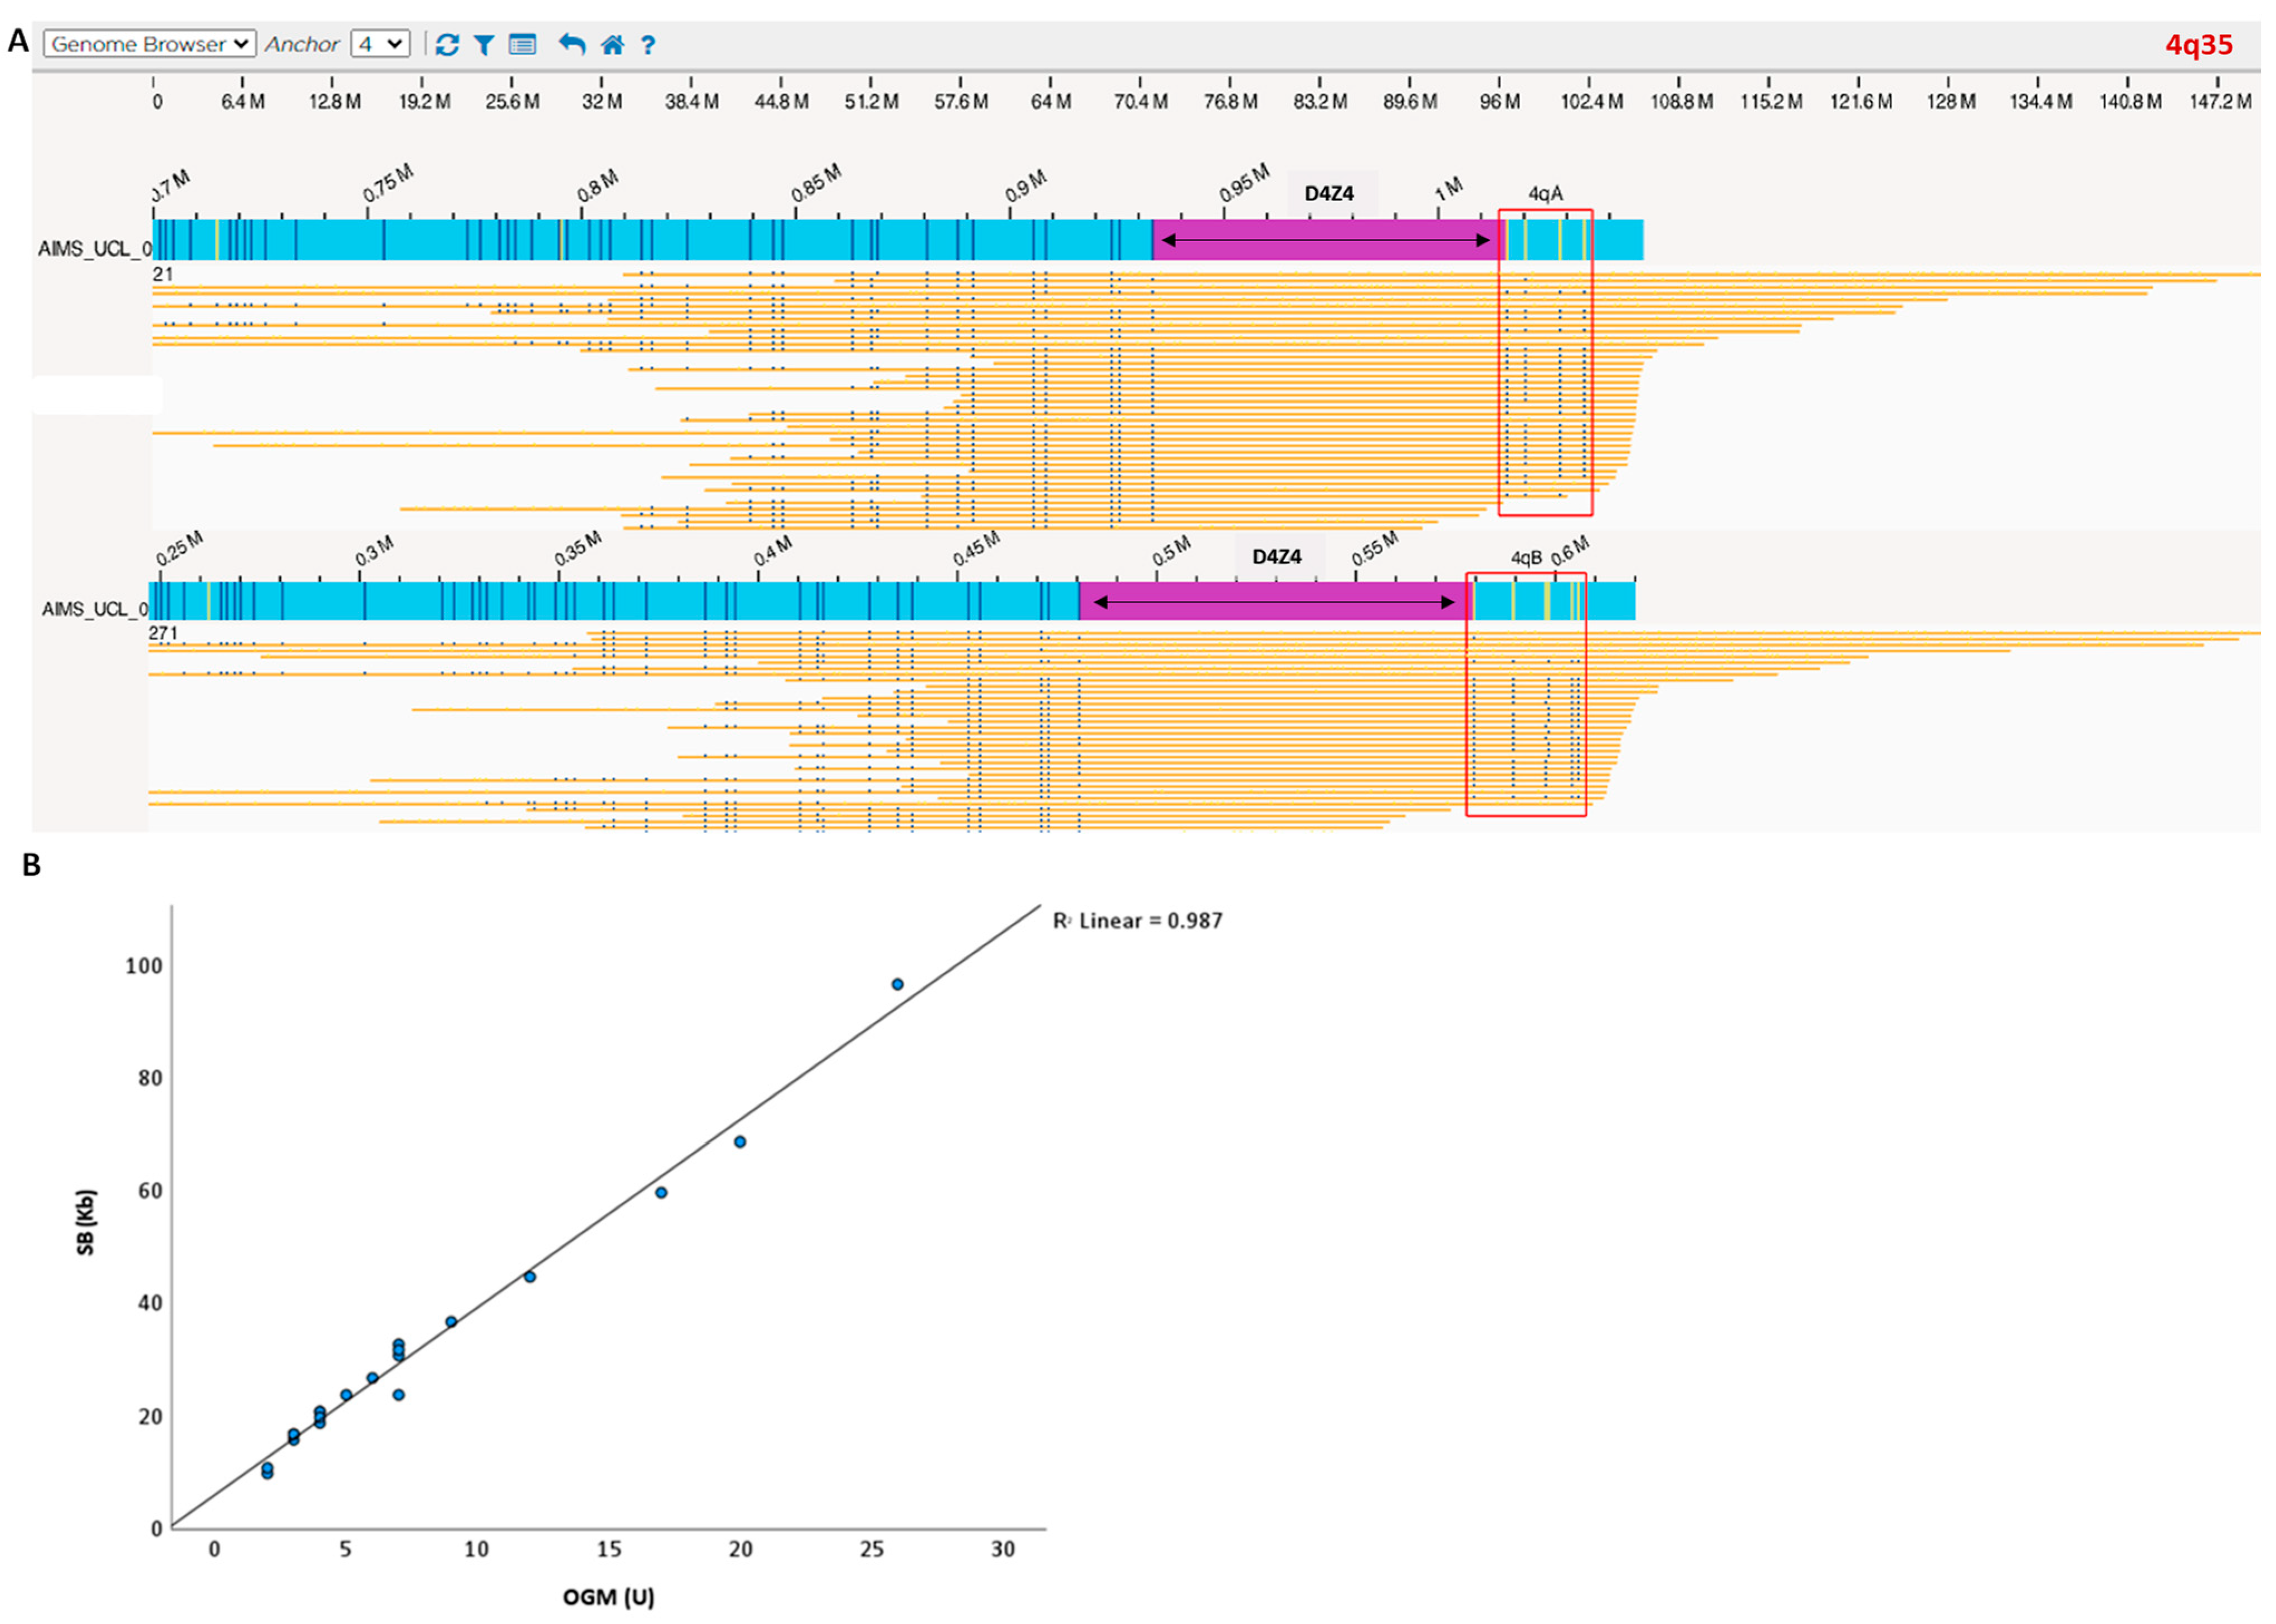Open help question mark icon

(648, 45)
